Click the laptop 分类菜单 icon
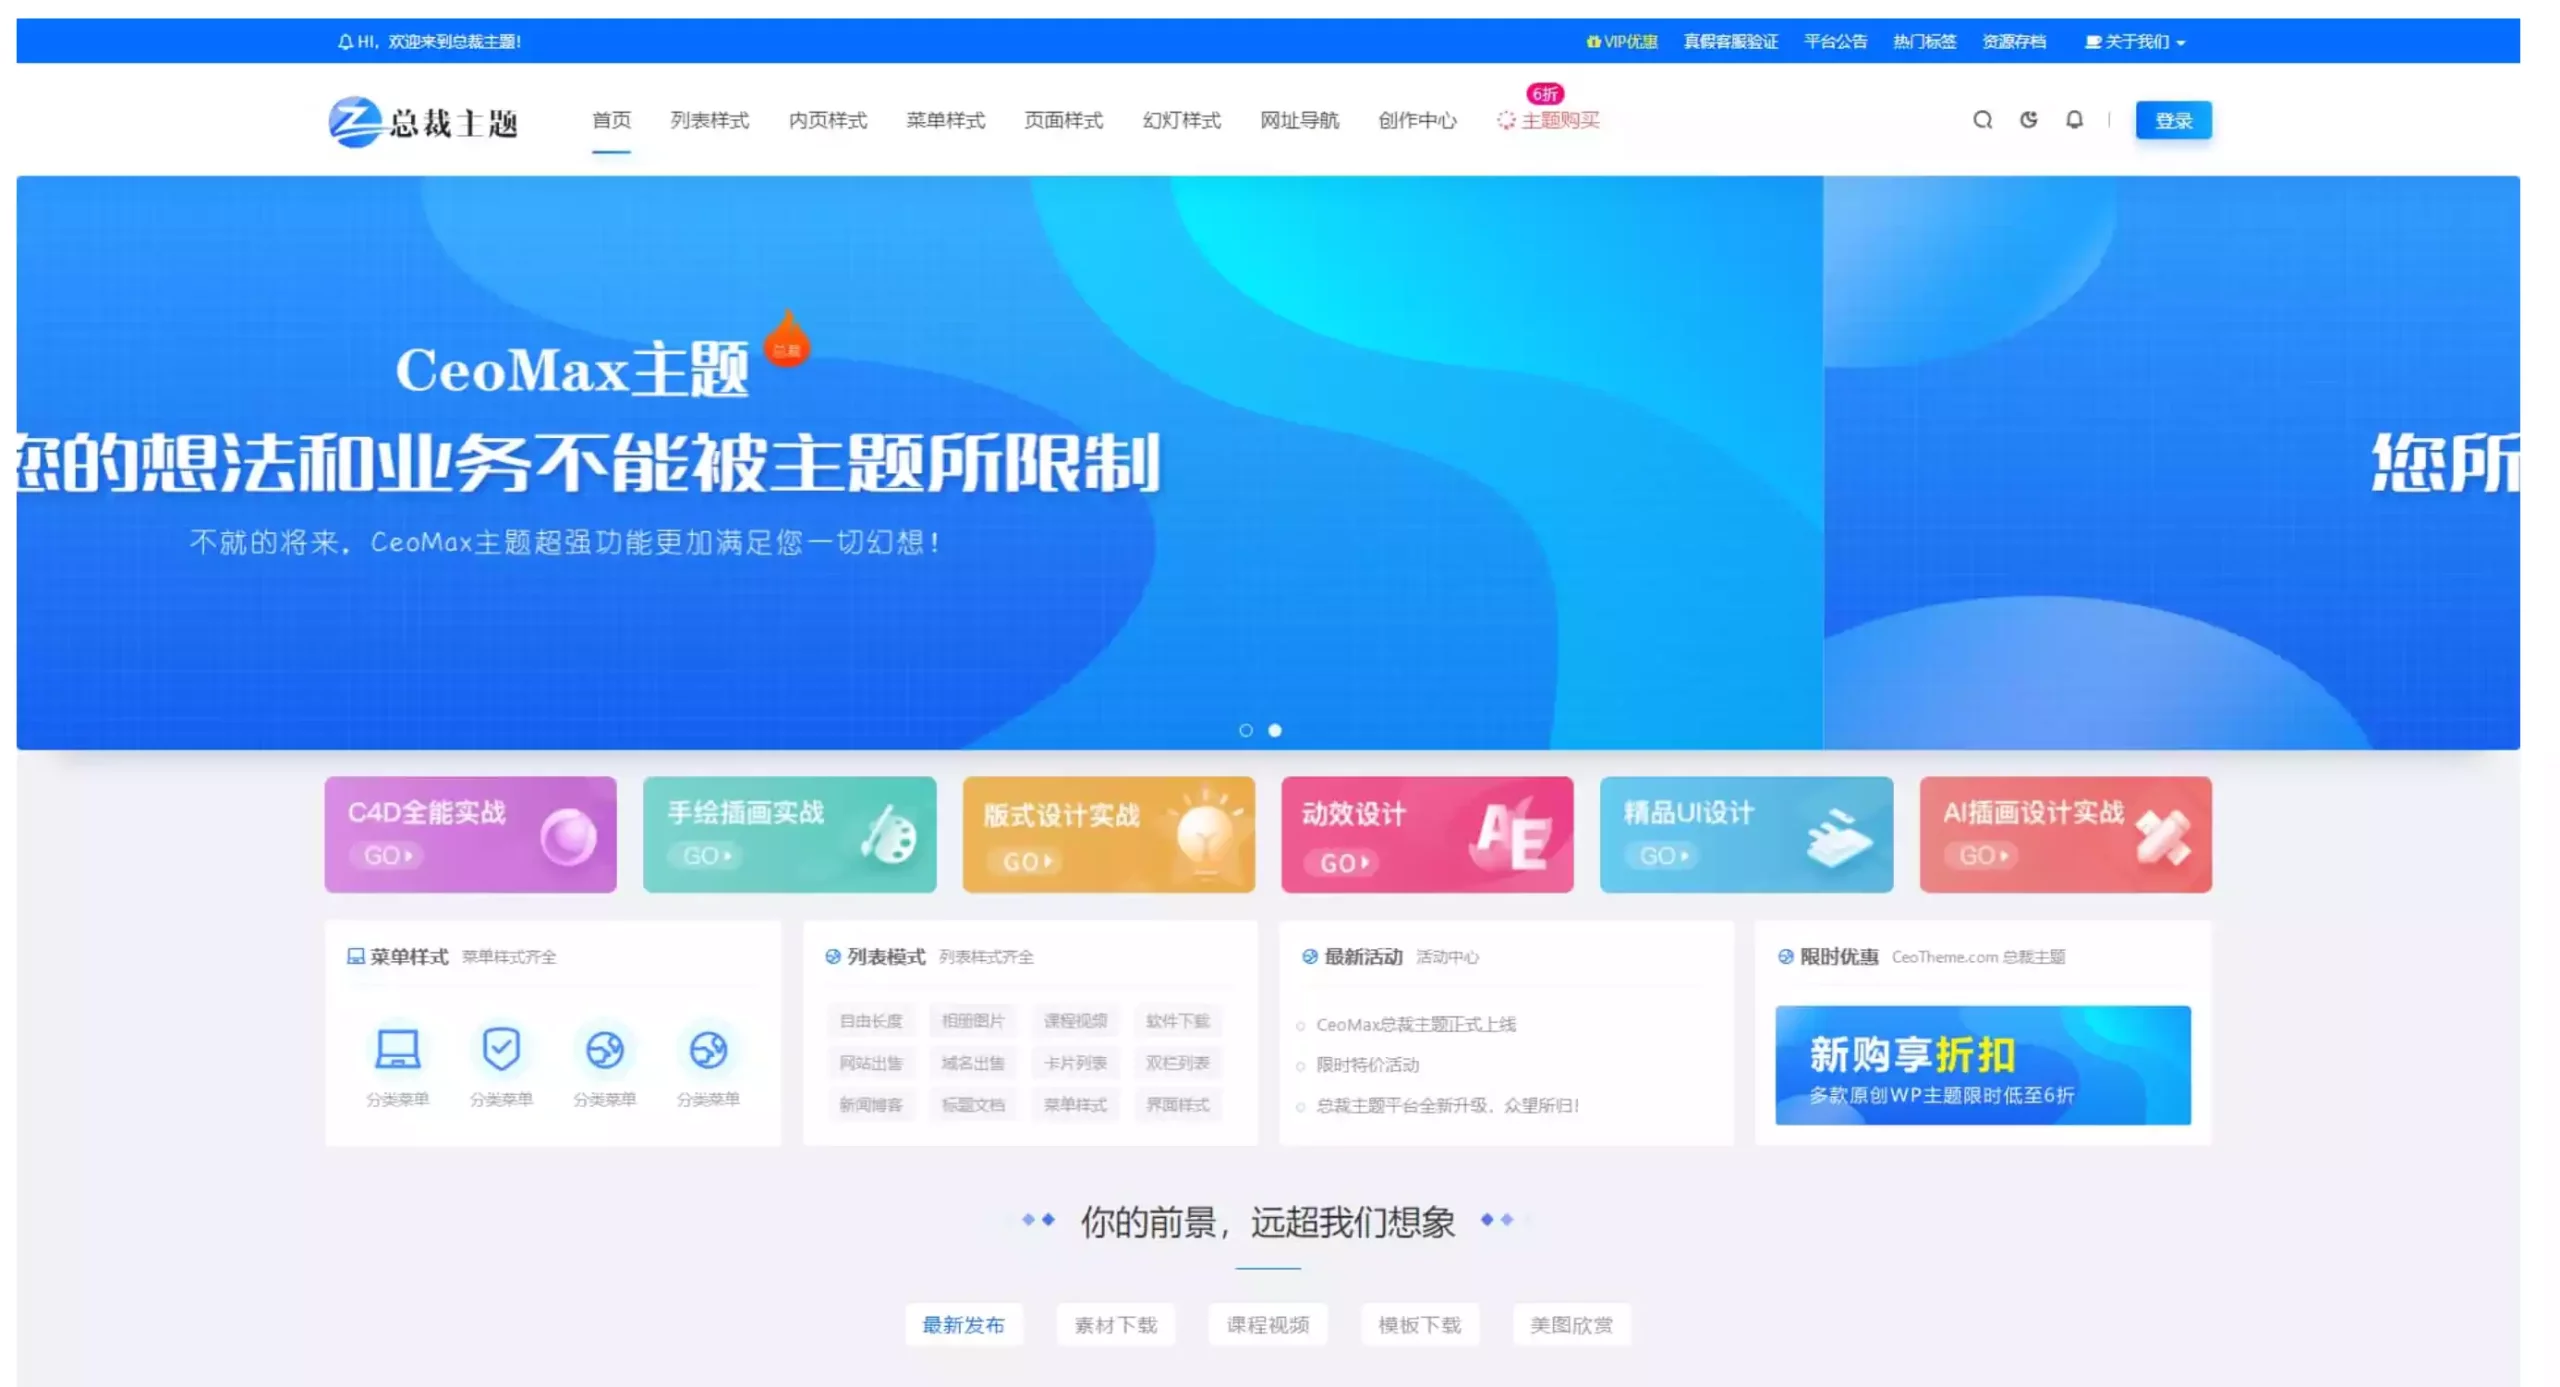This screenshot has height=1387, width=2560. [397, 1049]
